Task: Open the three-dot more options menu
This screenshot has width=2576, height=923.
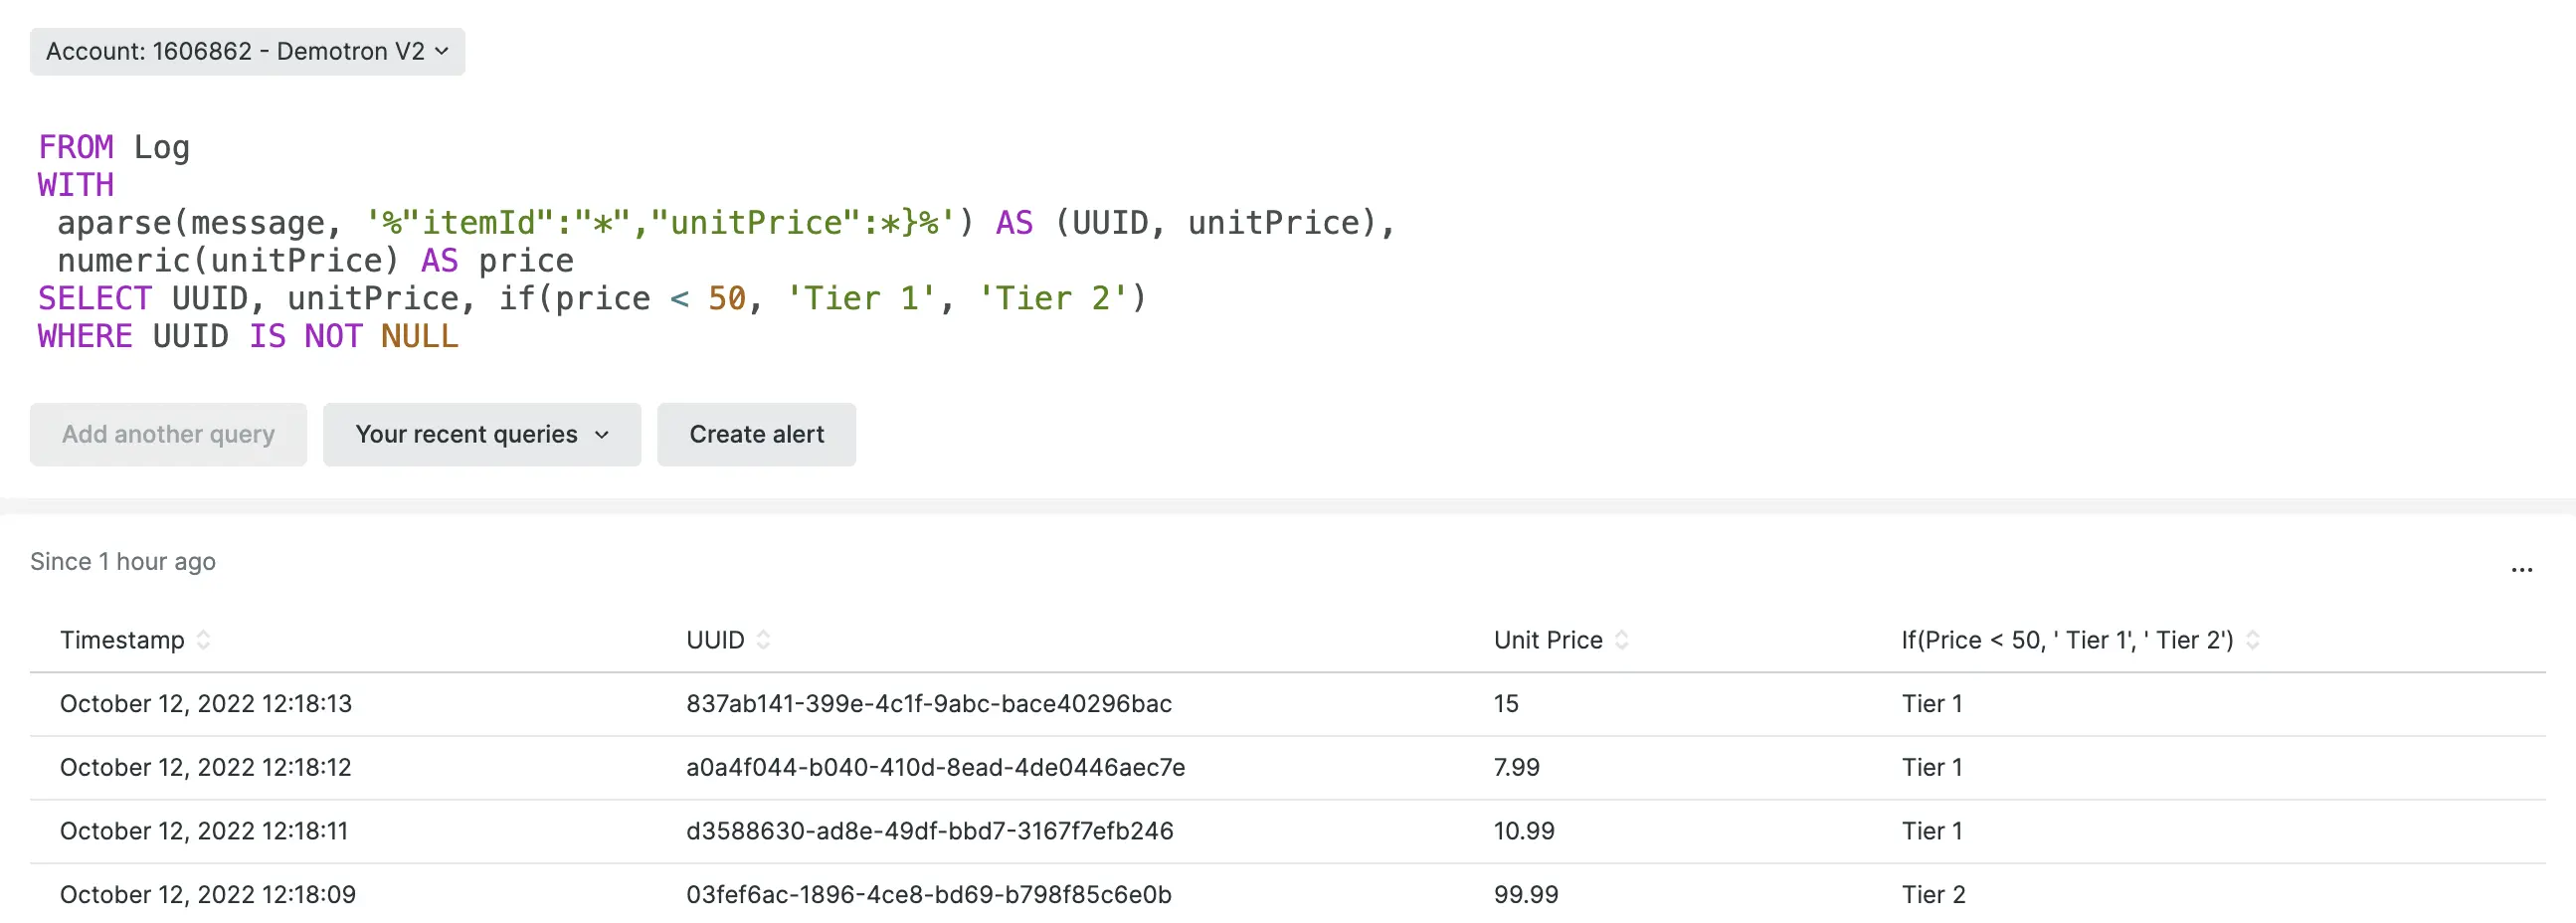Action: (2521, 569)
